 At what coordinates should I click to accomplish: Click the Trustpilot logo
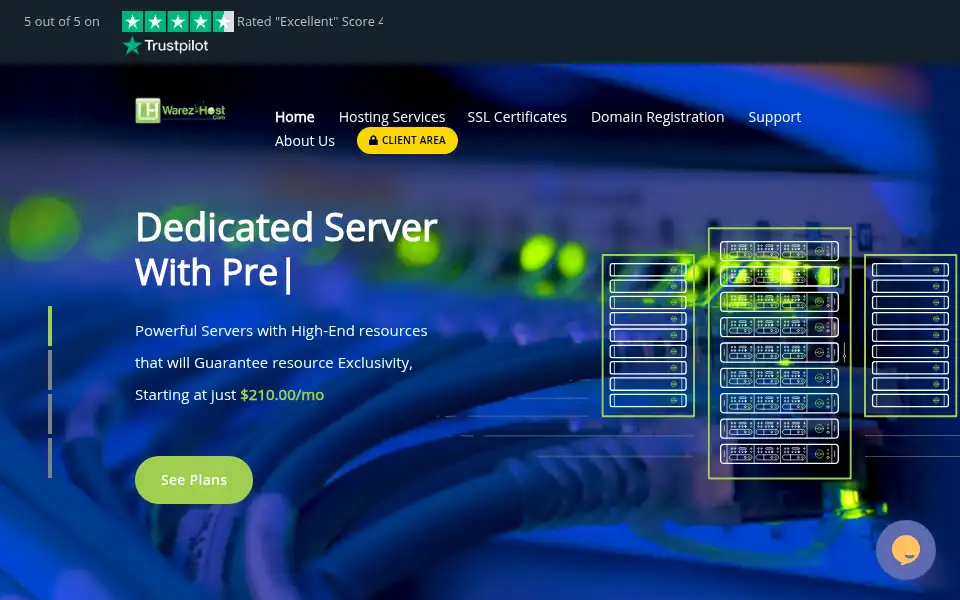pos(165,45)
